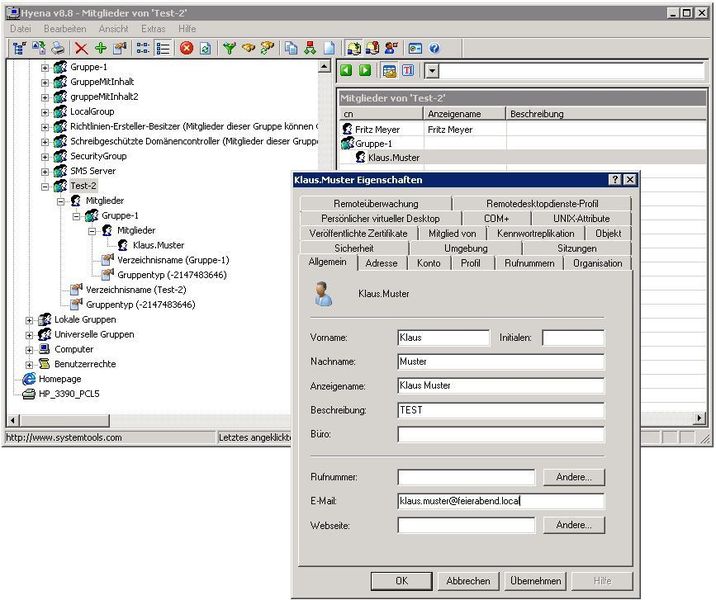Image resolution: width=716 pixels, height=600 pixels.
Task: Click the printer icon in toolbar
Action: click(58, 48)
